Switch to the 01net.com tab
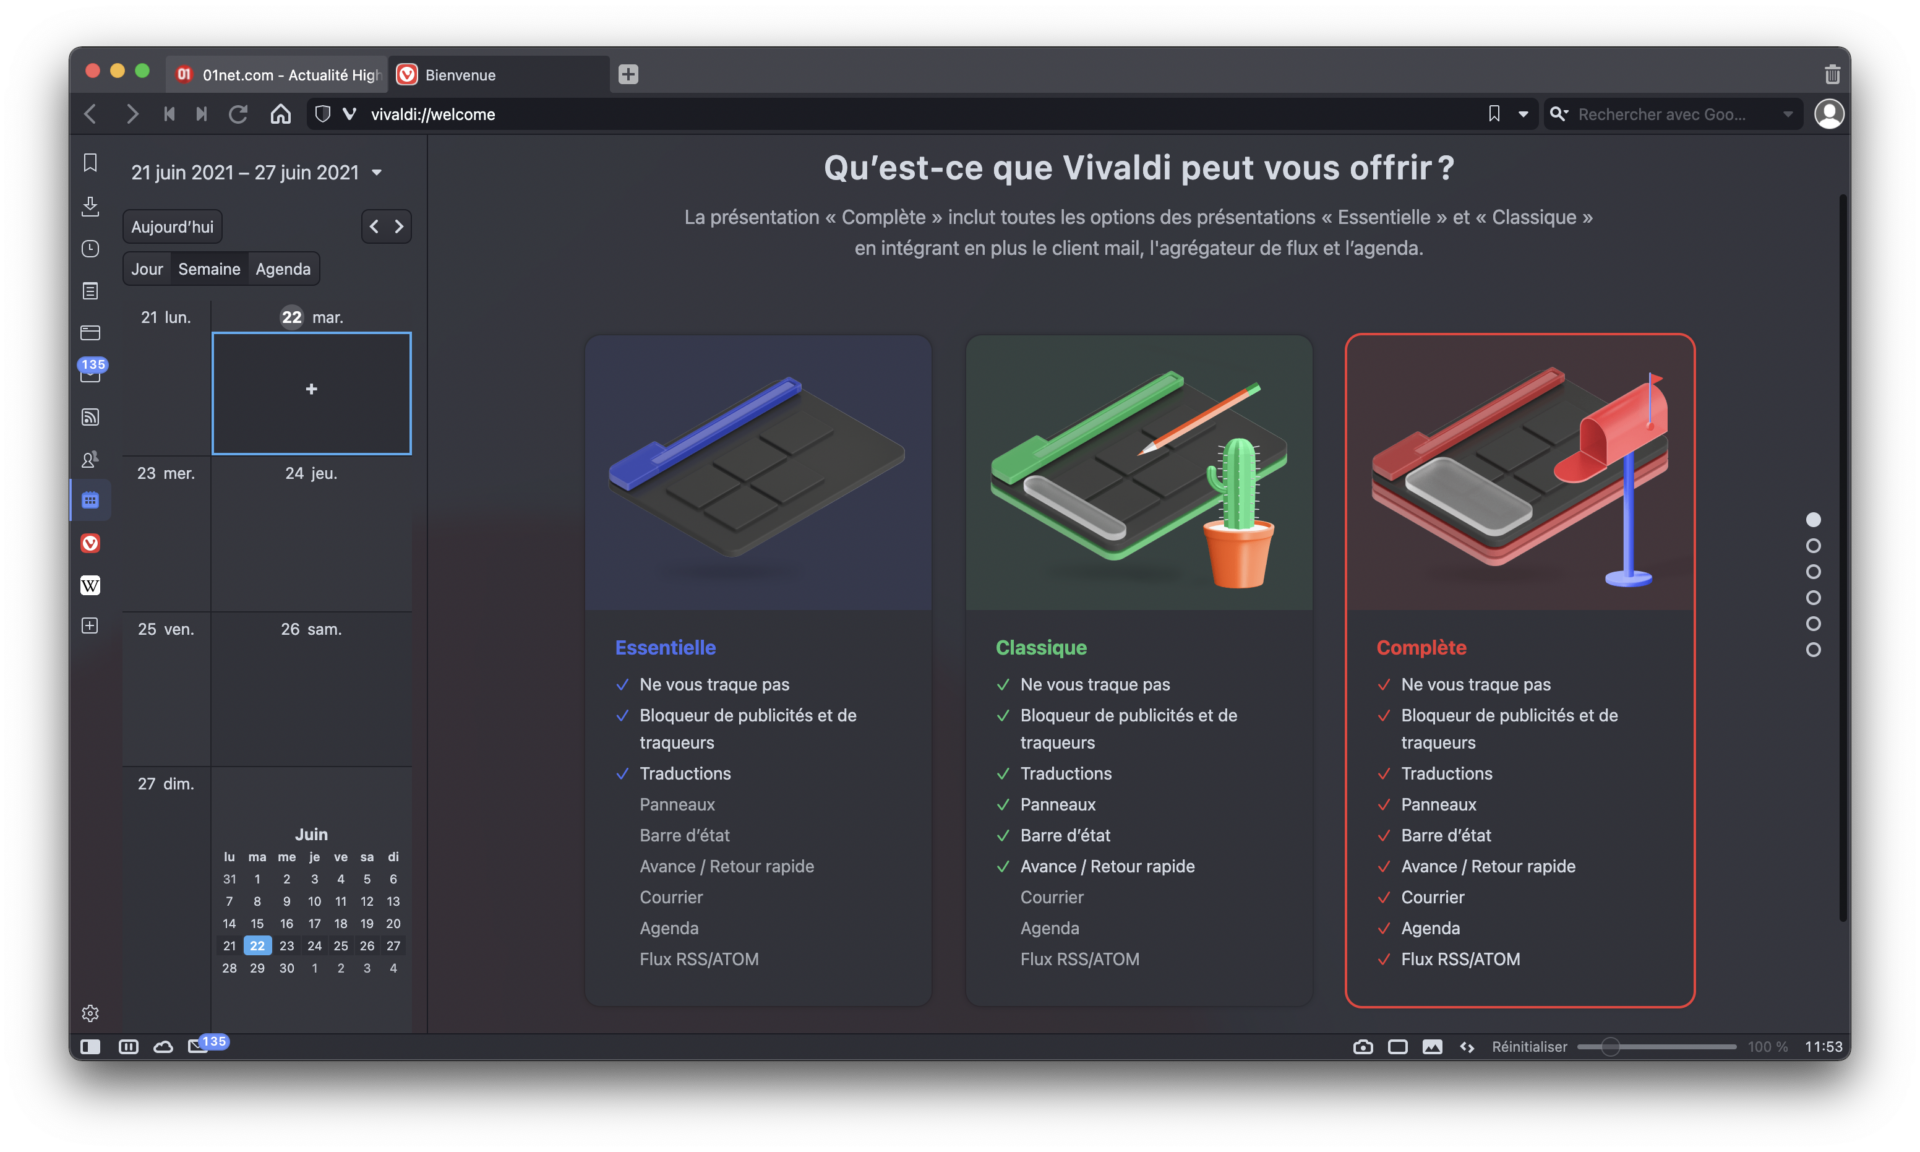This screenshot has width=1920, height=1152. (x=277, y=75)
